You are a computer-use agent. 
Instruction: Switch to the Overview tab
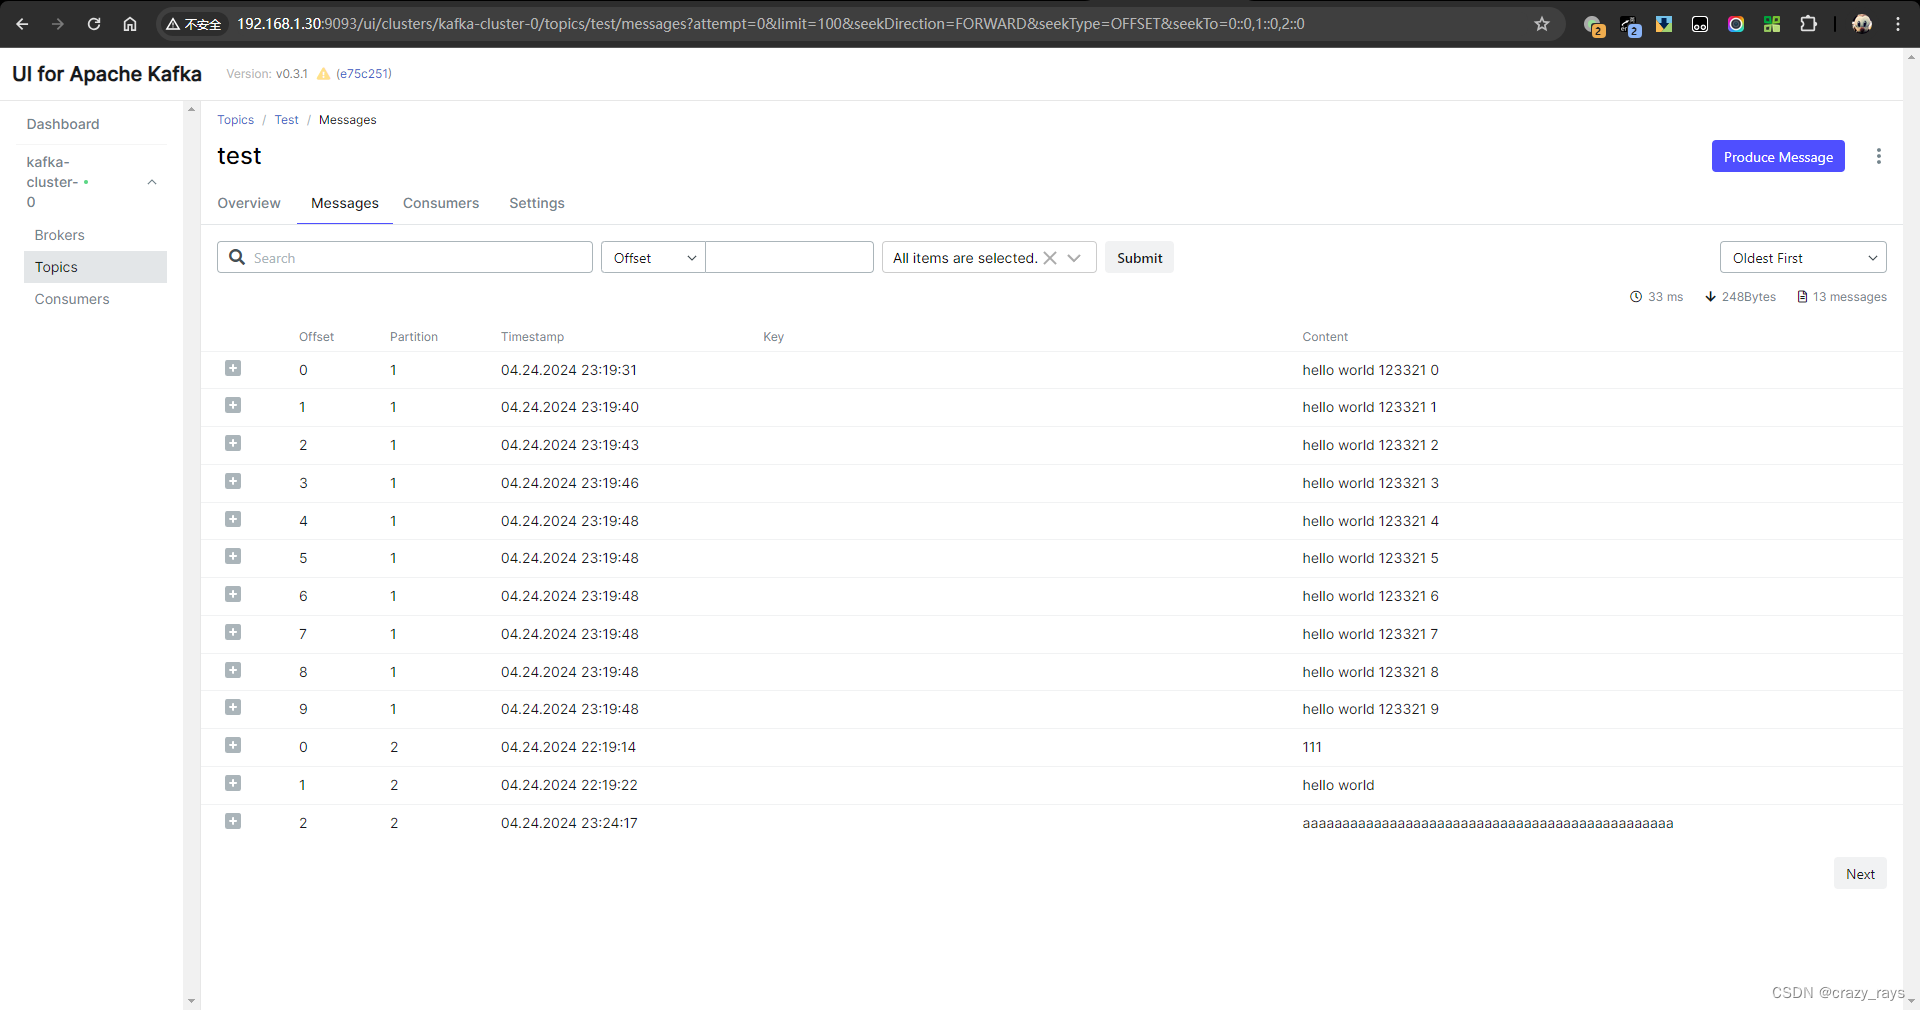coord(249,203)
